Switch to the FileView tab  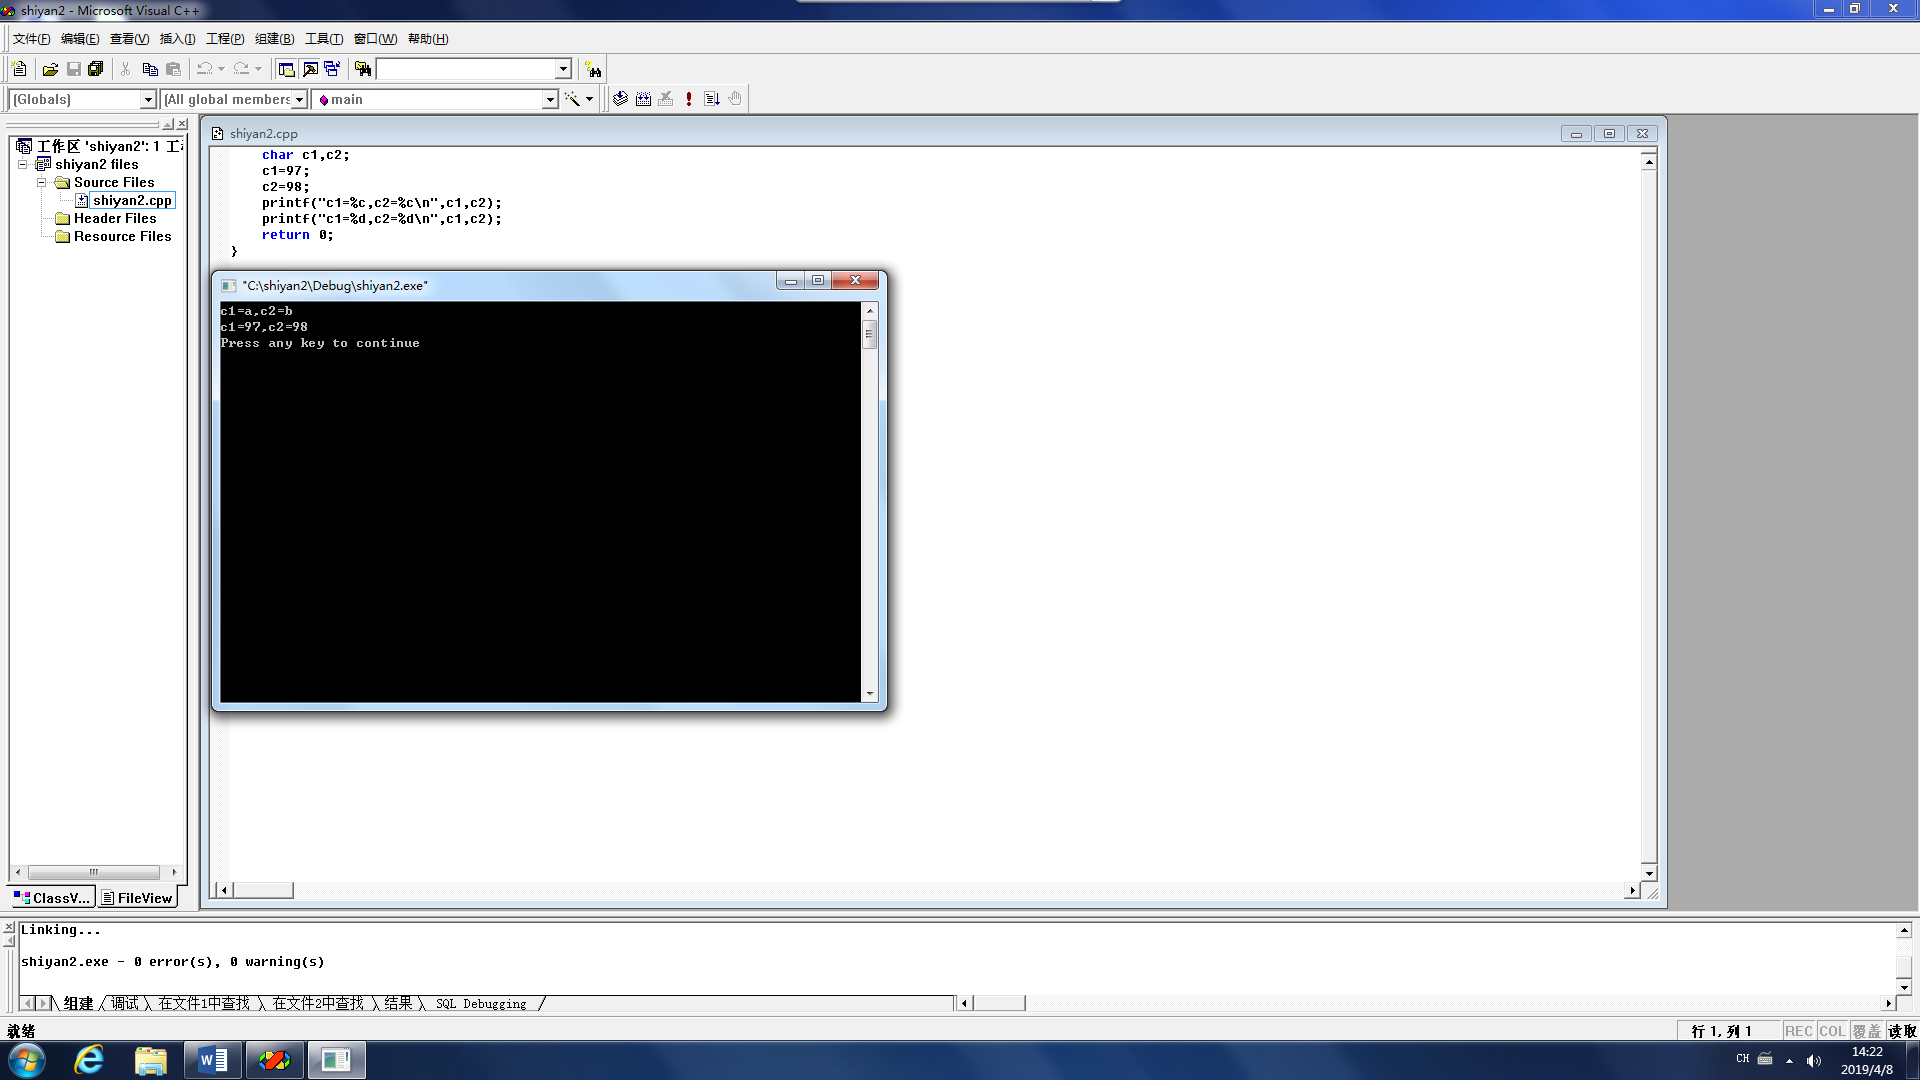[x=137, y=898]
